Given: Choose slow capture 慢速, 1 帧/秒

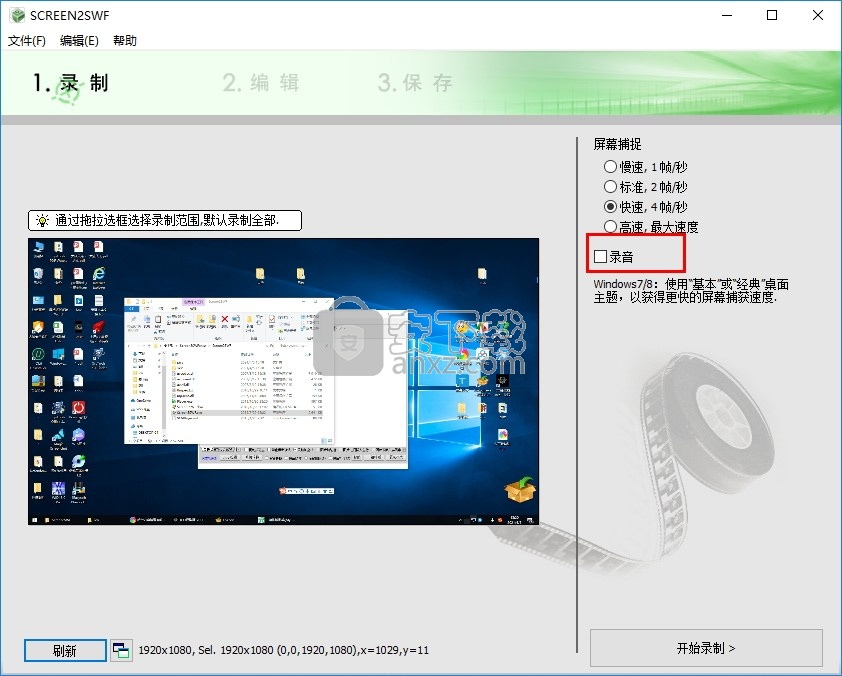Looking at the screenshot, I should coord(645,167).
